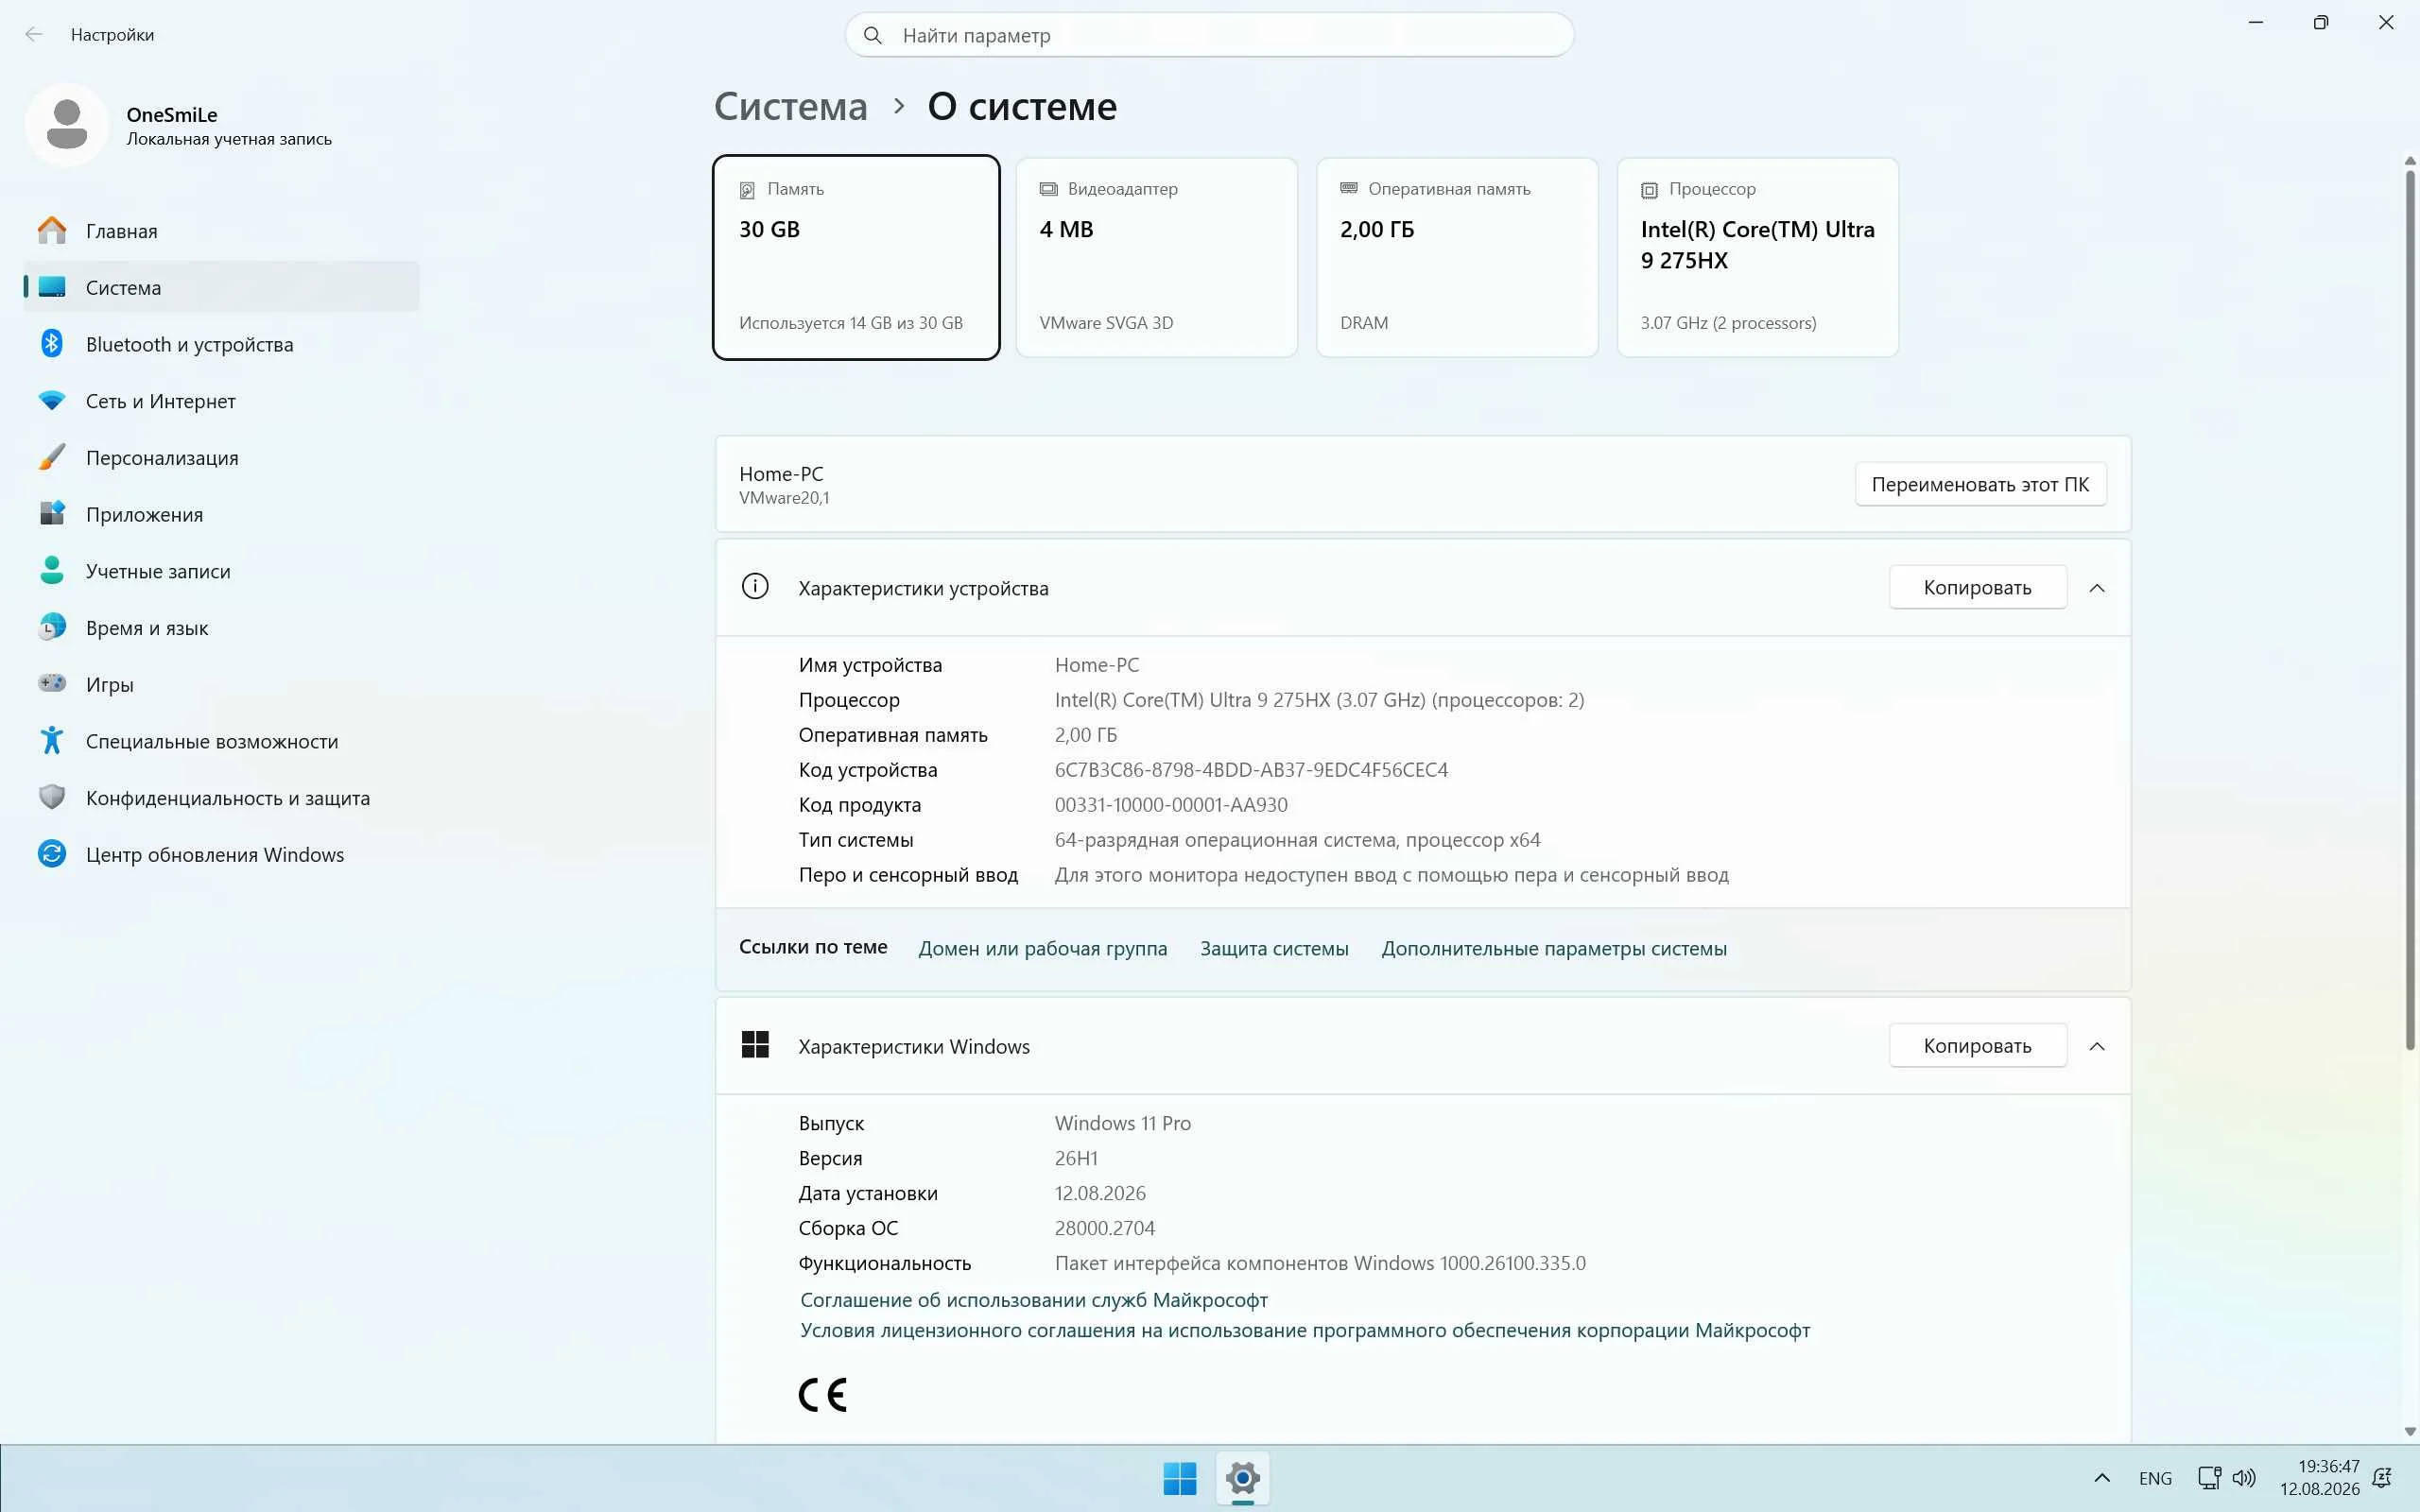The image size is (2420, 1512).
Task: Click the Специальные возможности accessibility icon
Action: [52, 741]
